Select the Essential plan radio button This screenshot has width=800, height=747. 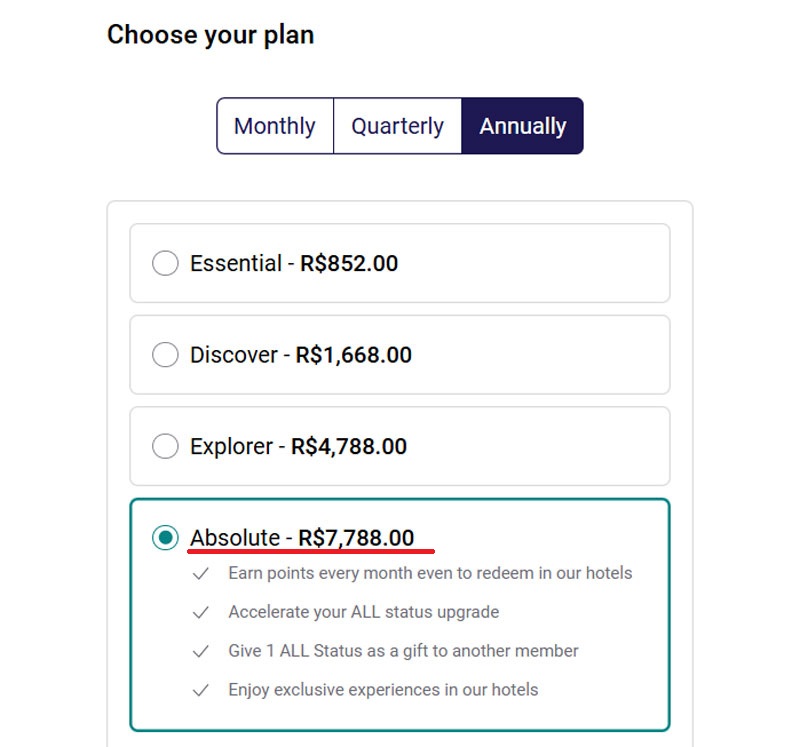coord(165,264)
